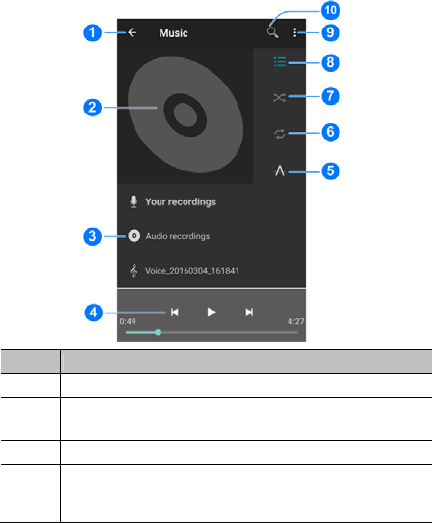Open the three-dot overflow menu
This screenshot has width=432, height=523.
tap(295, 32)
